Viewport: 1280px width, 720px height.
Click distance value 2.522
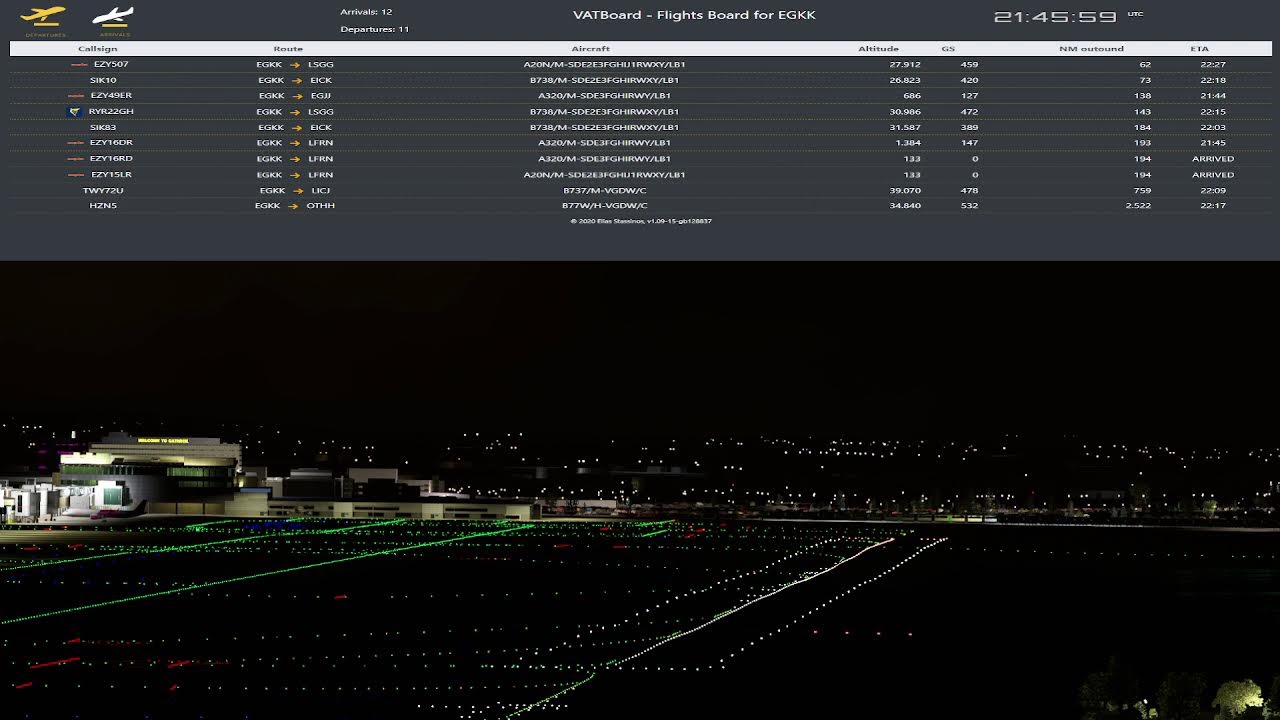coord(1138,206)
